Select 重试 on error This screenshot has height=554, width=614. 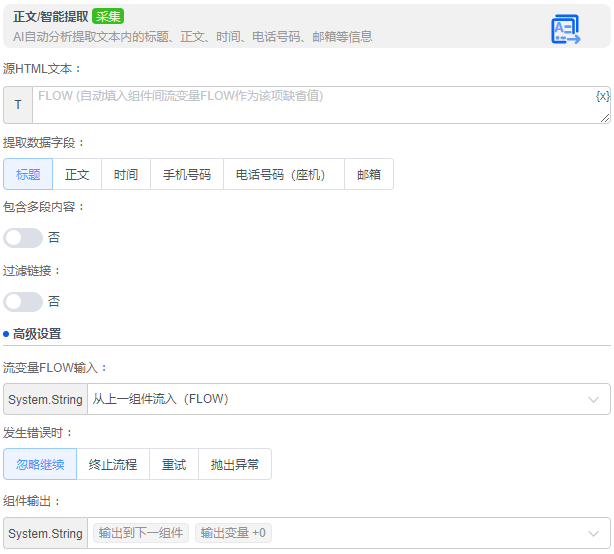point(174,464)
